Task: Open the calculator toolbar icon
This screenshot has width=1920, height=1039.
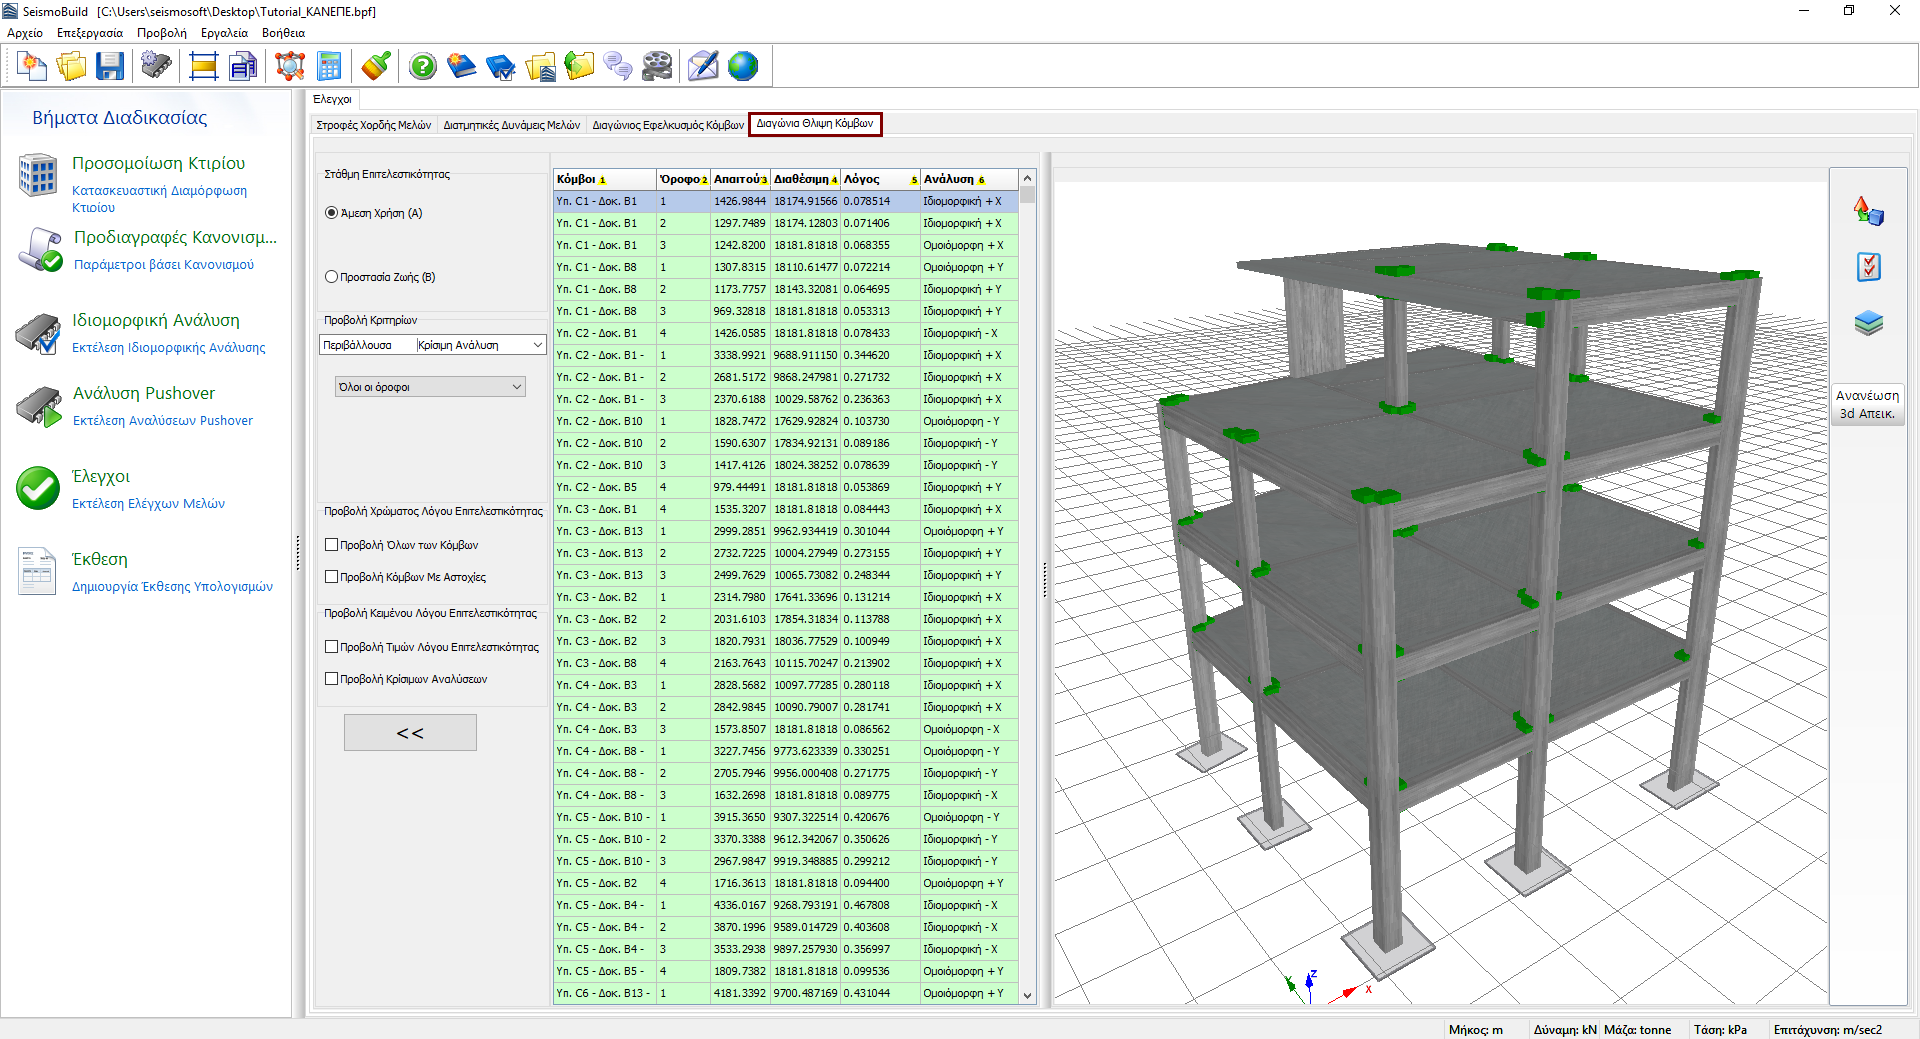Action: [329, 67]
